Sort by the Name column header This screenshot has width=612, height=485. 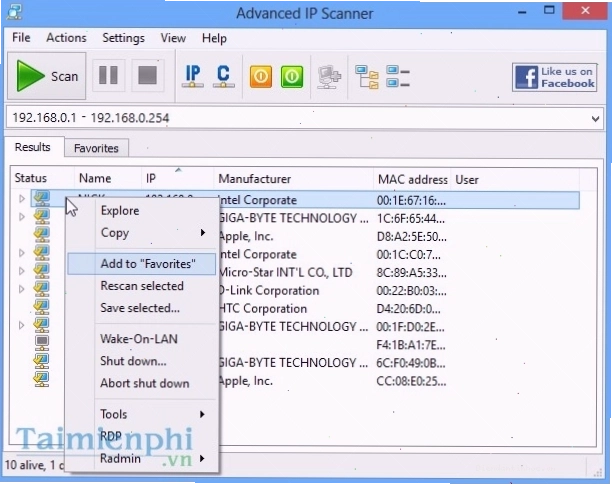click(107, 178)
